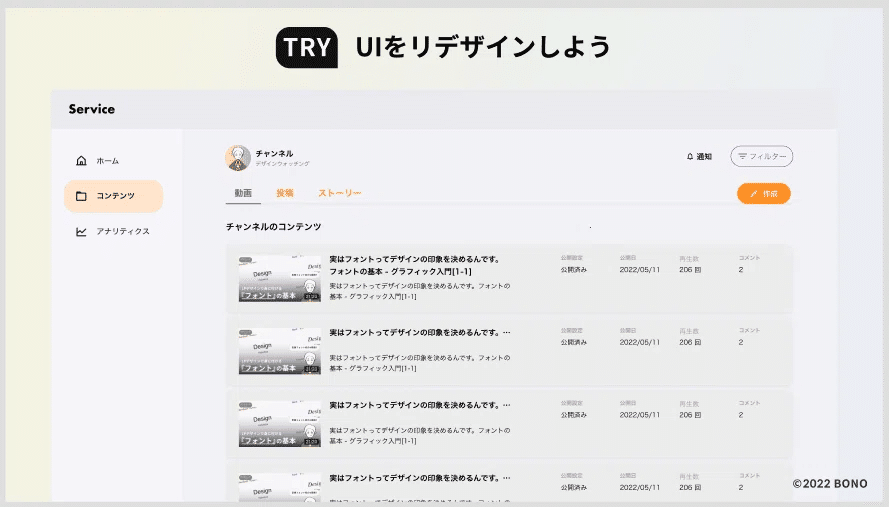Click the analytics chart icon

[x=81, y=231]
